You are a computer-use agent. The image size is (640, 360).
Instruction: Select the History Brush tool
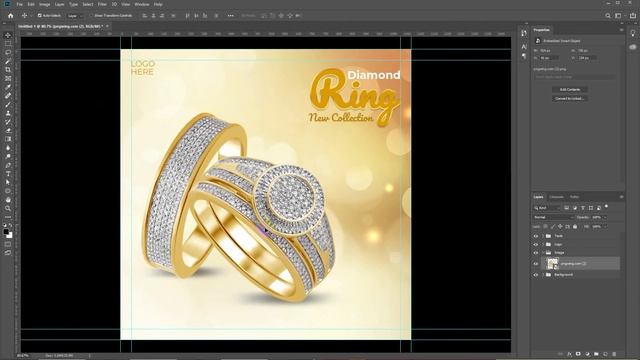click(8, 122)
